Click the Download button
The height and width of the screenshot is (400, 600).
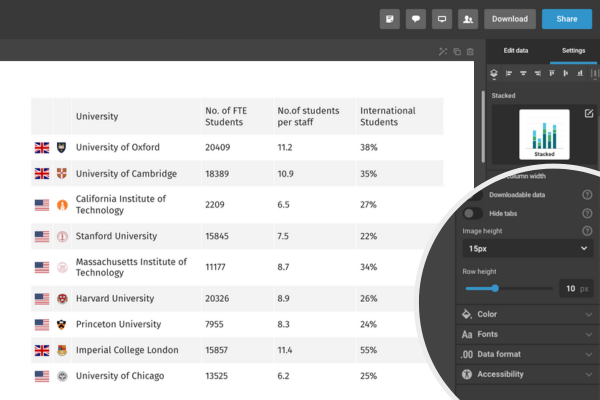[510, 19]
